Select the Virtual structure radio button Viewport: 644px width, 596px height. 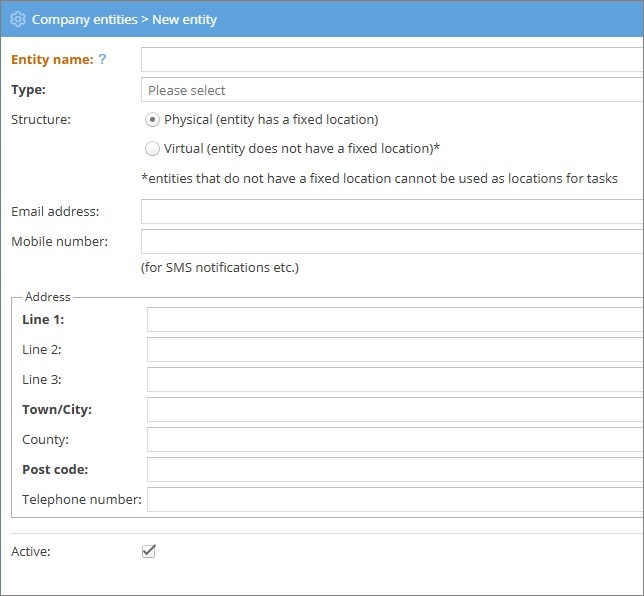152,148
